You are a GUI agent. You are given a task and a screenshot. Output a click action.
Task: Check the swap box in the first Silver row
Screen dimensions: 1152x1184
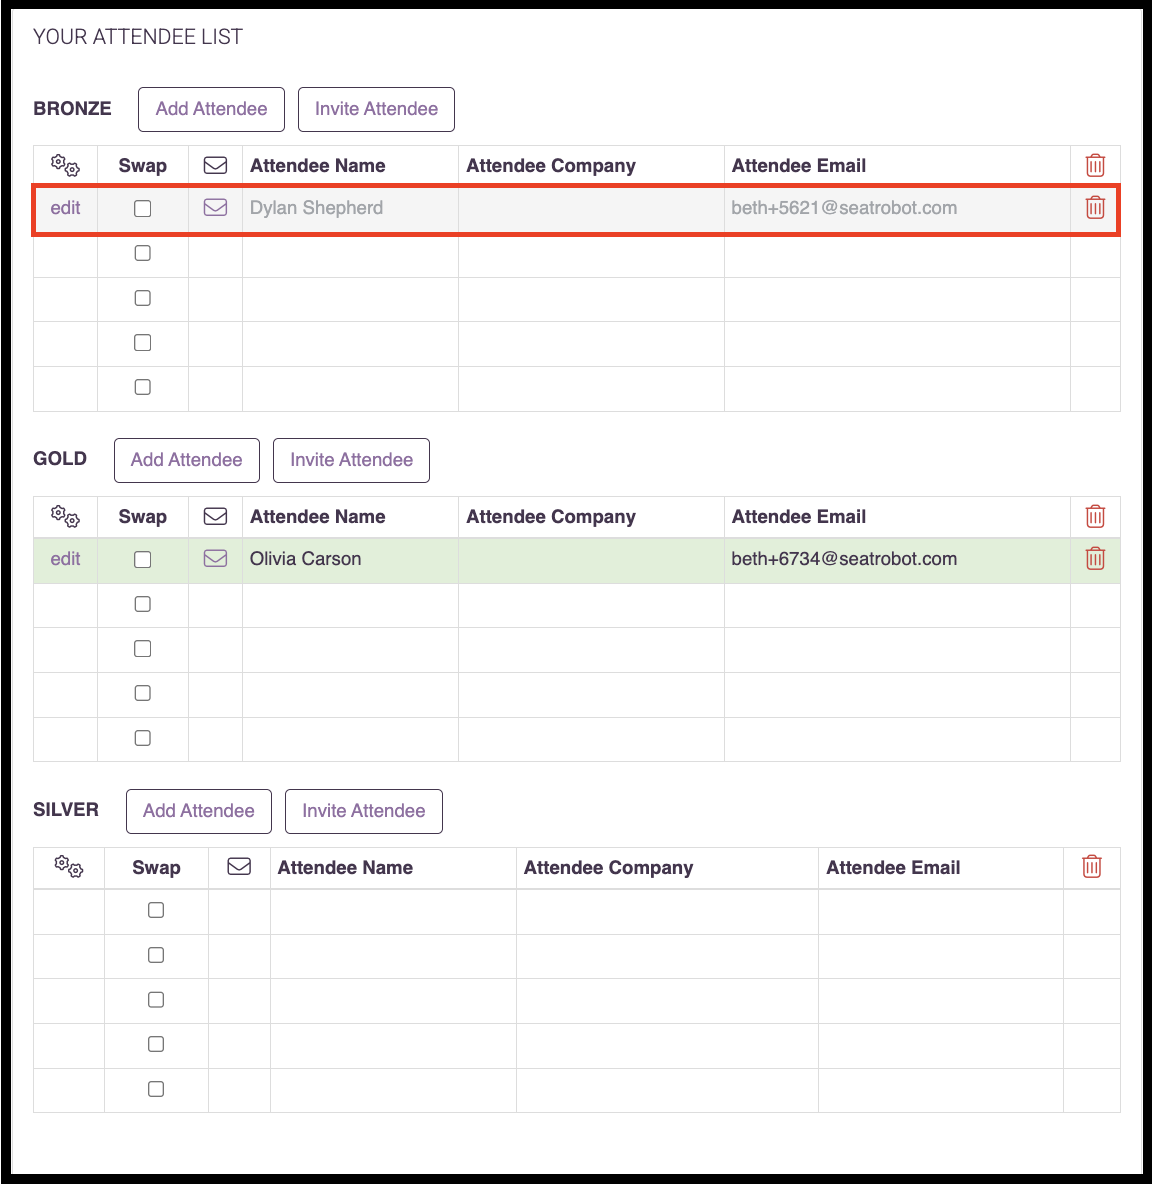coord(156,910)
